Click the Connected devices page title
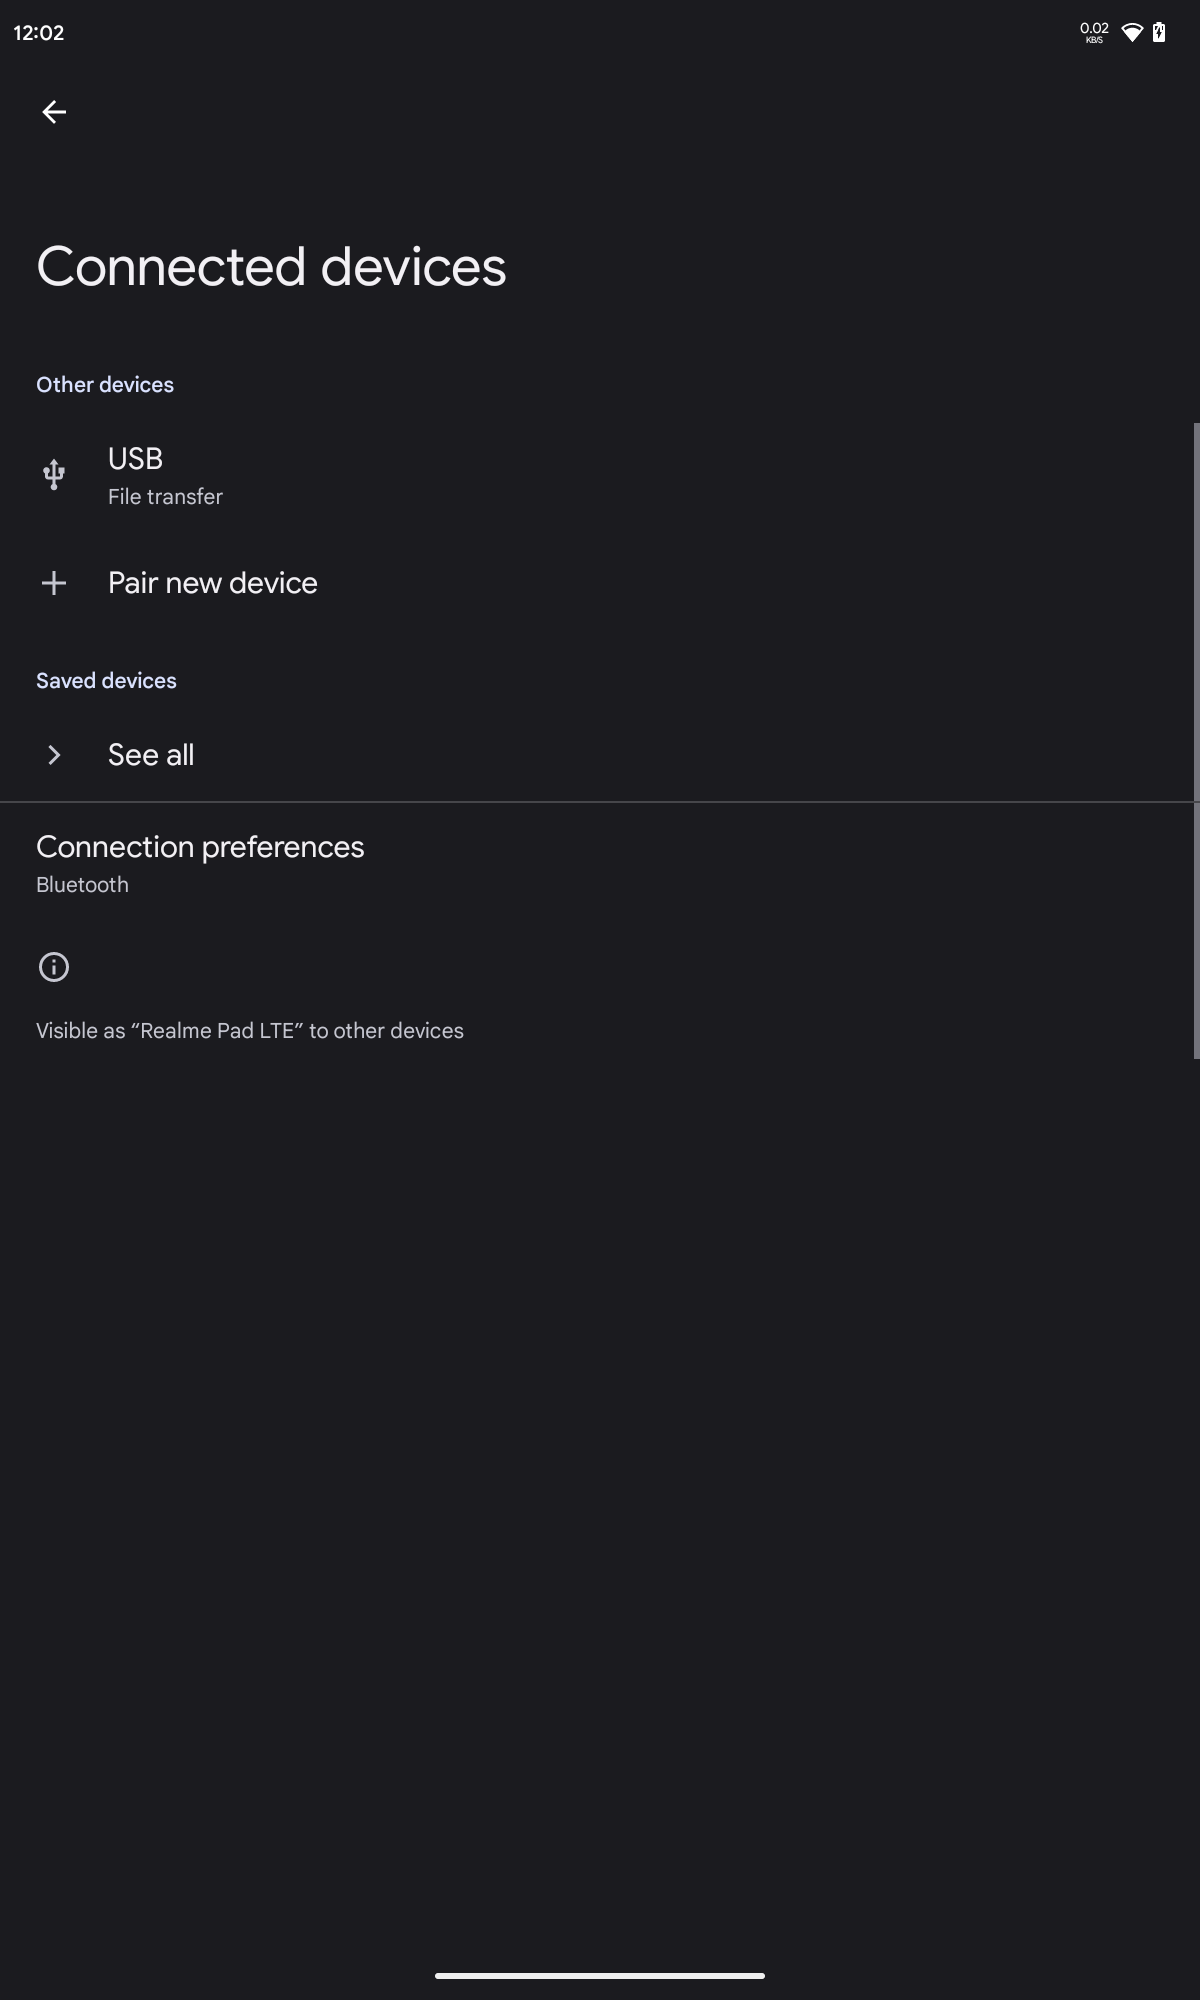Viewport: 1200px width, 2000px height. (x=271, y=267)
